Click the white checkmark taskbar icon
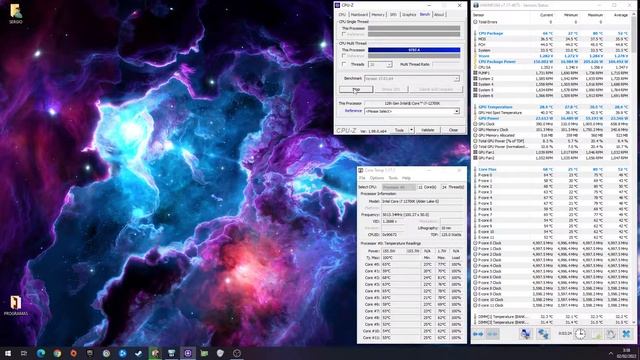The height and width of the screenshot is (360, 640). (138, 353)
